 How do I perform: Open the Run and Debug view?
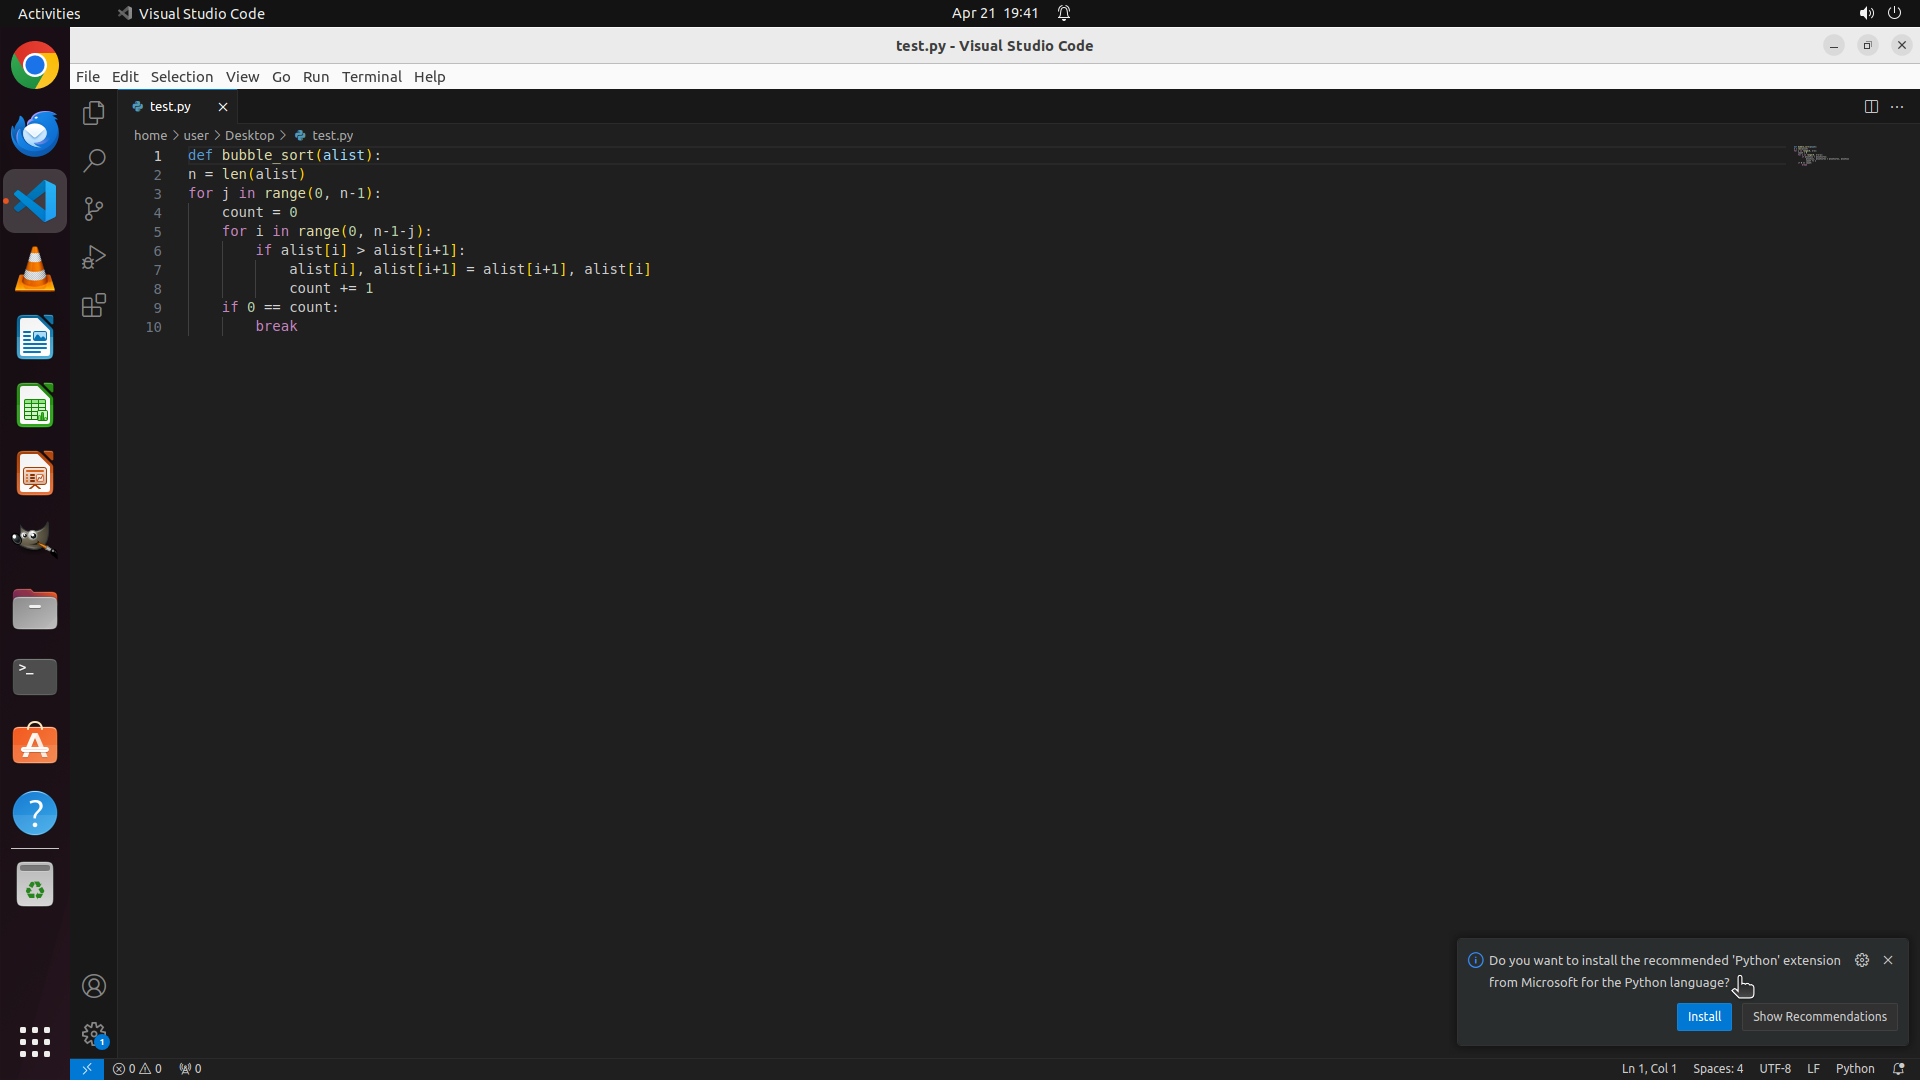pos(94,257)
